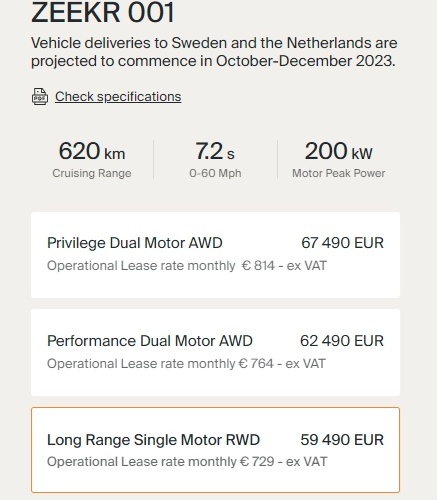Screen dimensions: 437x500
Task: Open the Check specifications link
Action: point(118,97)
